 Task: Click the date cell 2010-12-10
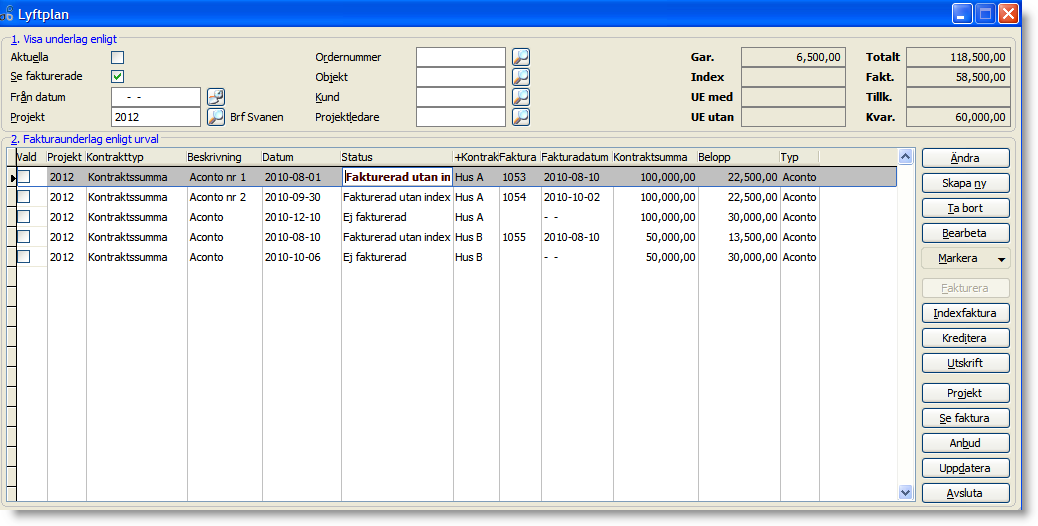[301, 217]
